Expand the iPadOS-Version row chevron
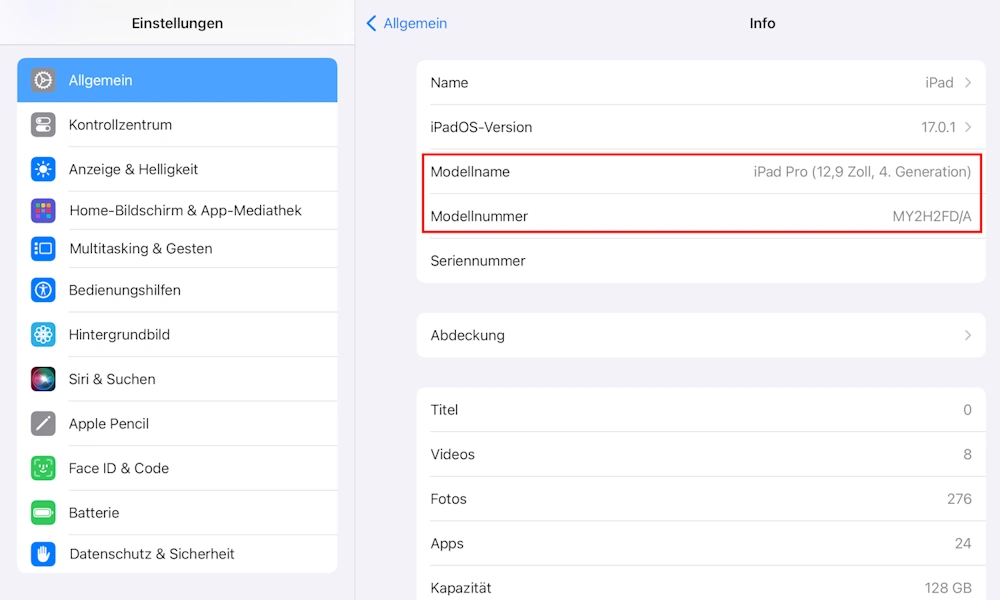The width and height of the screenshot is (1000, 600). [x=968, y=127]
